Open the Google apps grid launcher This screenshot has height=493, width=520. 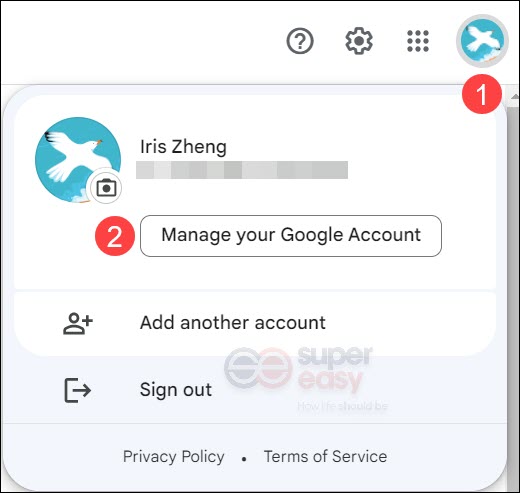coord(418,41)
